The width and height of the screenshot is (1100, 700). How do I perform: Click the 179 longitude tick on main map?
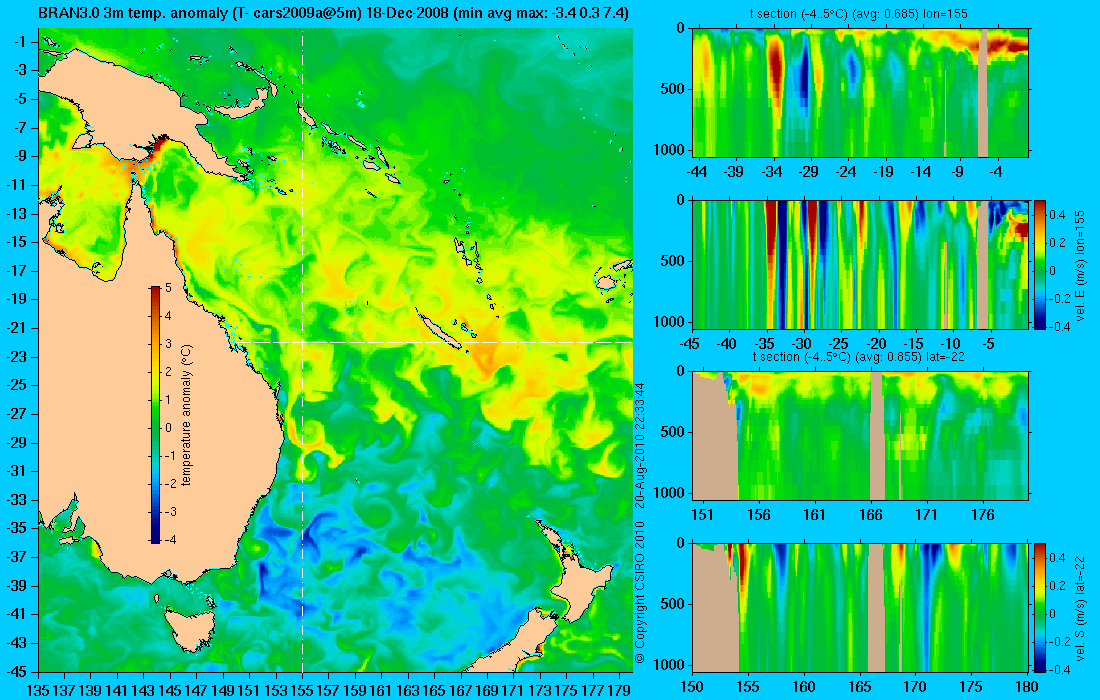(x=619, y=691)
